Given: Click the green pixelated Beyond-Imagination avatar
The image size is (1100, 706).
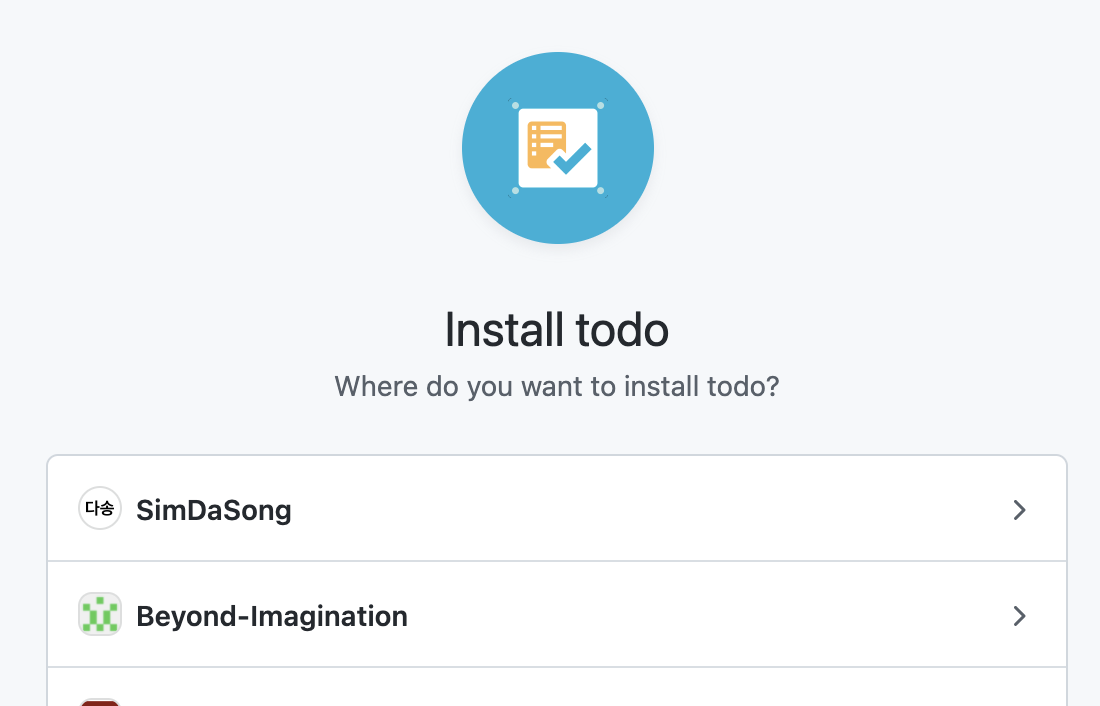Looking at the screenshot, I should pyautogui.click(x=100, y=614).
